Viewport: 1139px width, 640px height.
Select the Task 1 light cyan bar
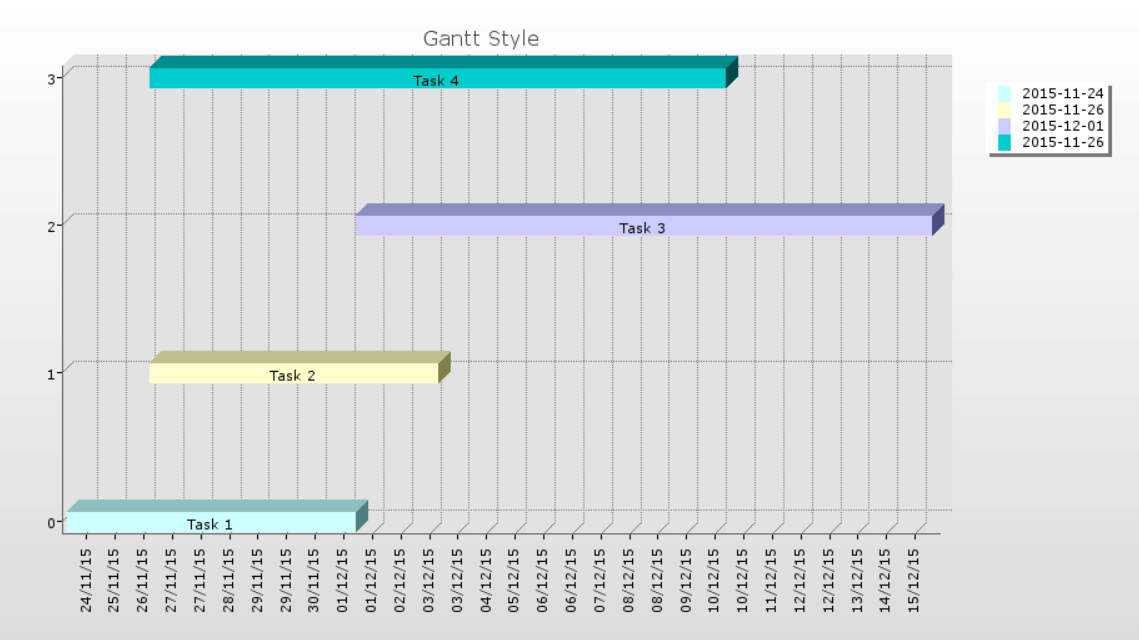click(211, 522)
